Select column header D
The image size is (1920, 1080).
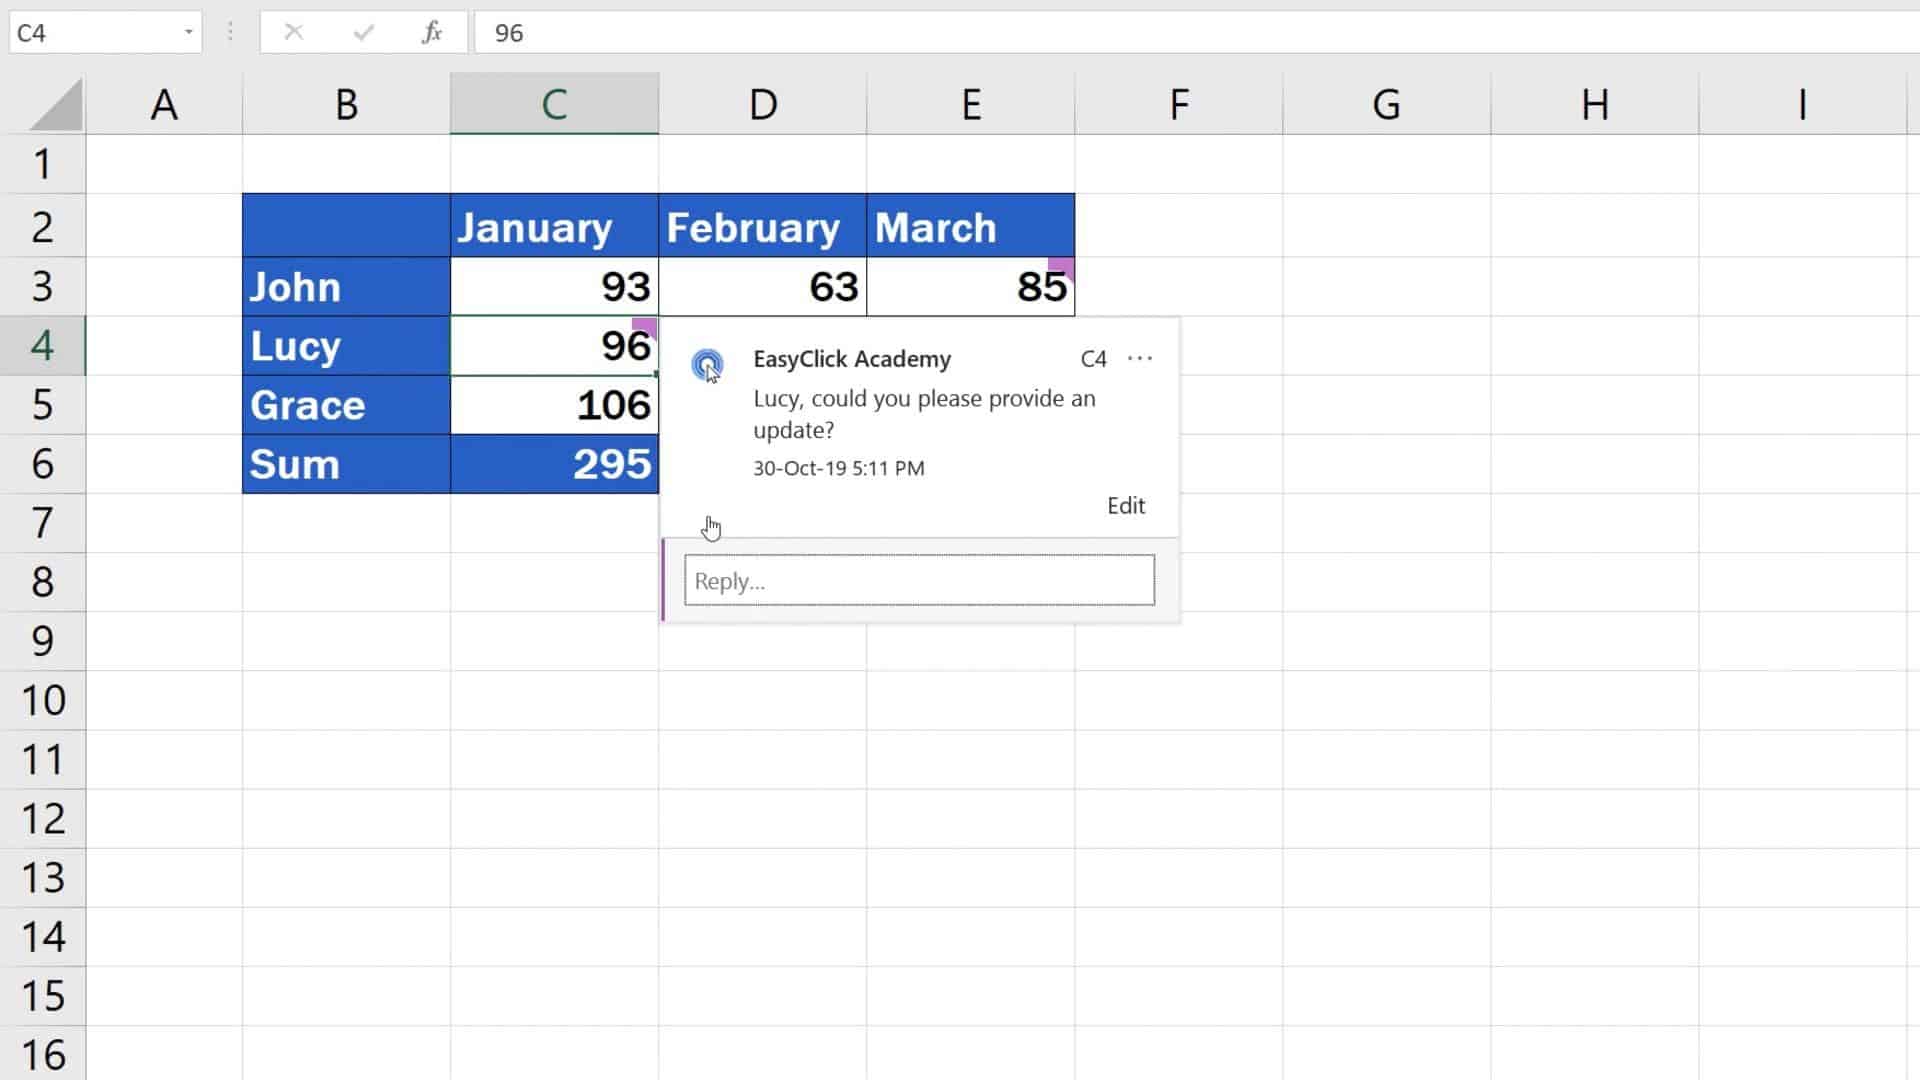[x=763, y=103]
